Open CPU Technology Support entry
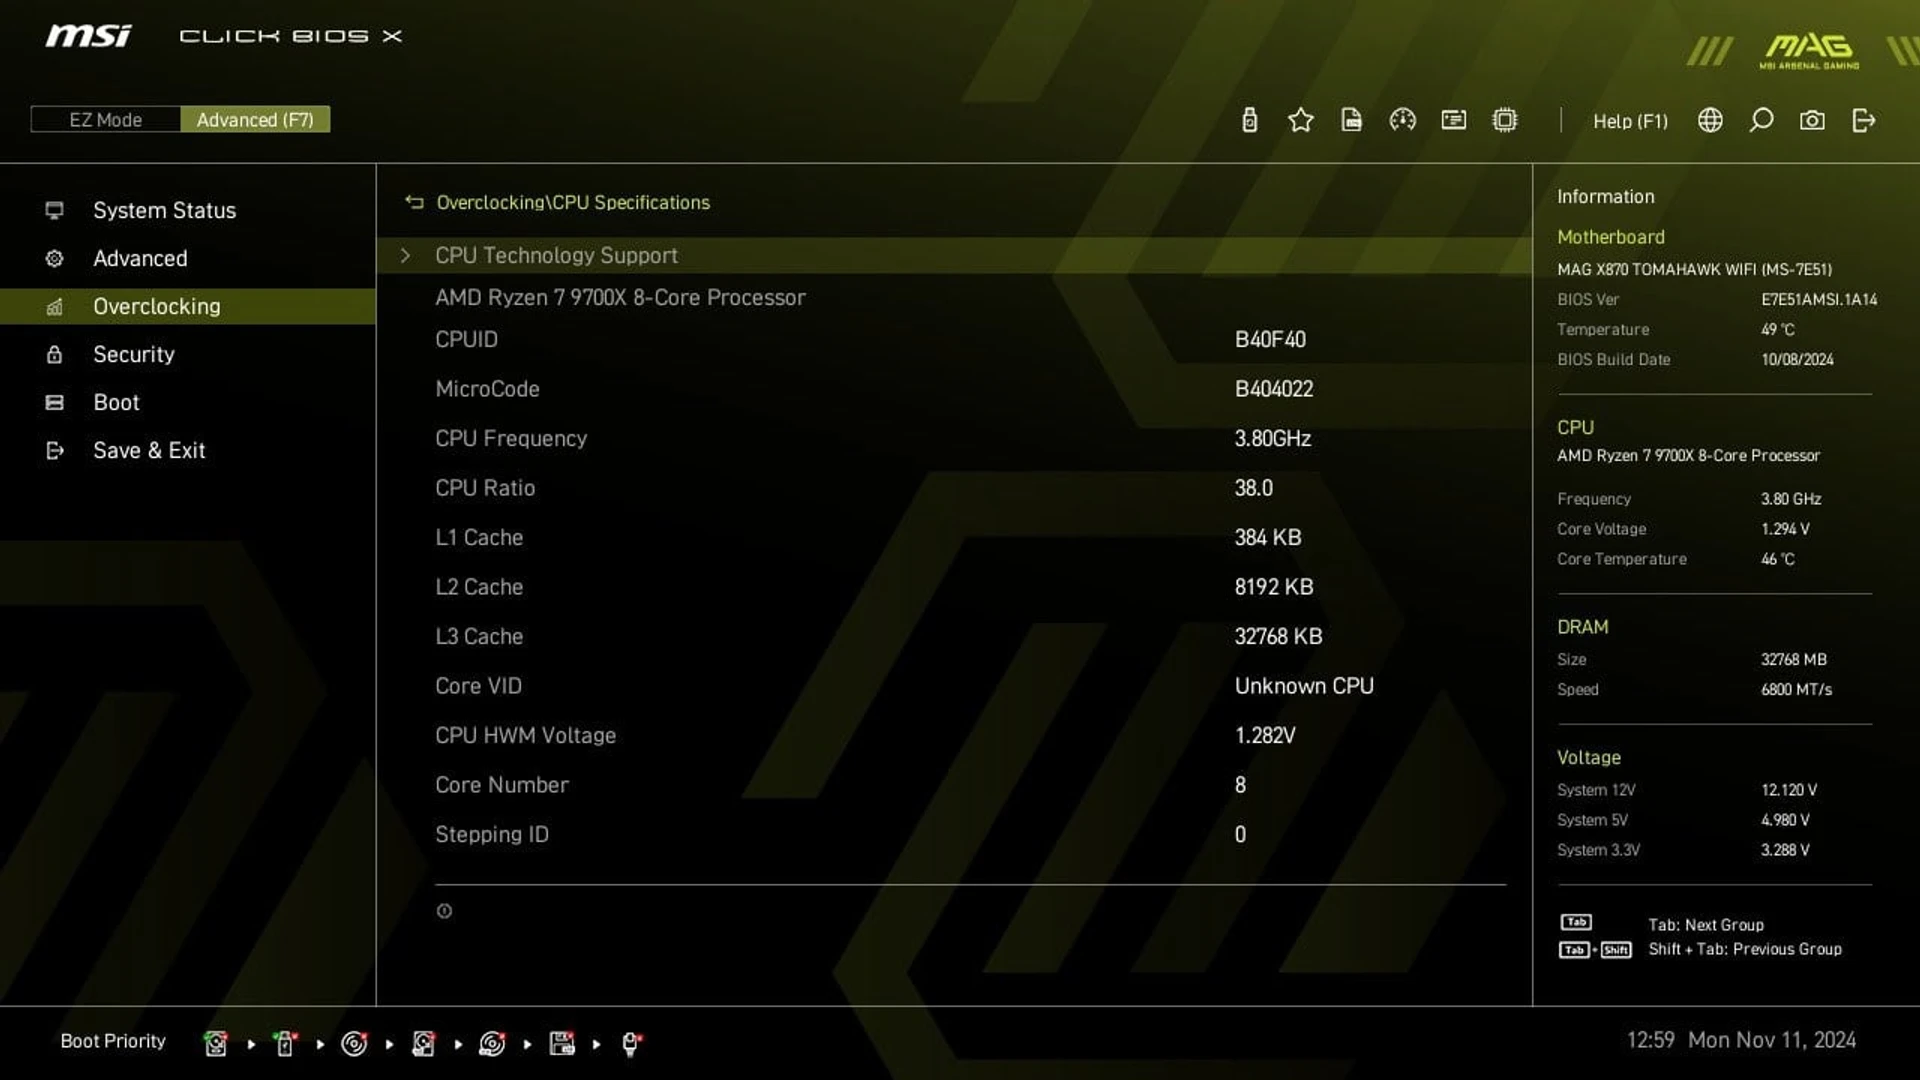Image resolution: width=1920 pixels, height=1080 pixels. [x=953, y=255]
